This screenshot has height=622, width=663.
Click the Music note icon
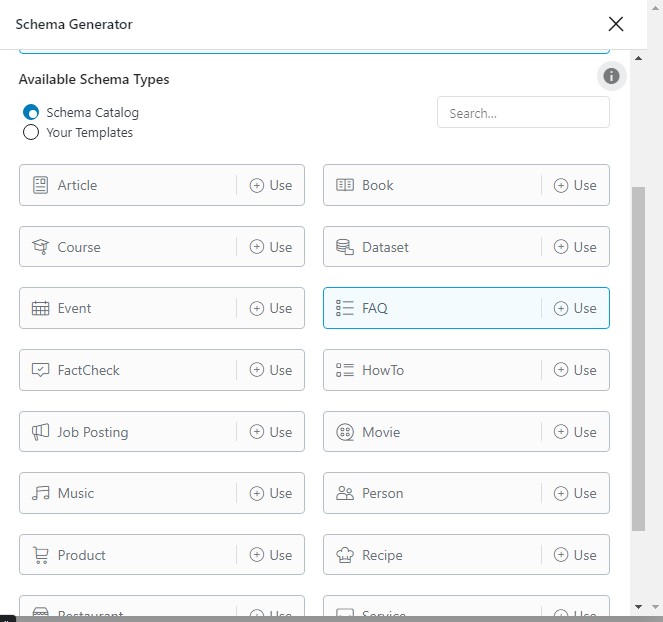tap(41, 493)
